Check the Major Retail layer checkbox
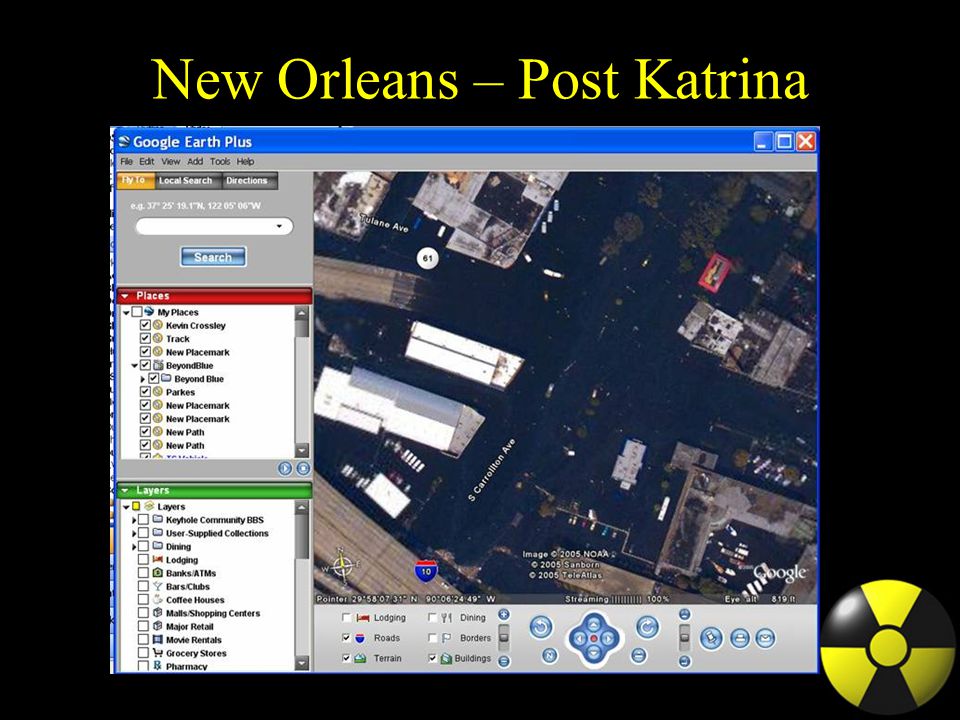The height and width of the screenshot is (720, 960). click(143, 626)
